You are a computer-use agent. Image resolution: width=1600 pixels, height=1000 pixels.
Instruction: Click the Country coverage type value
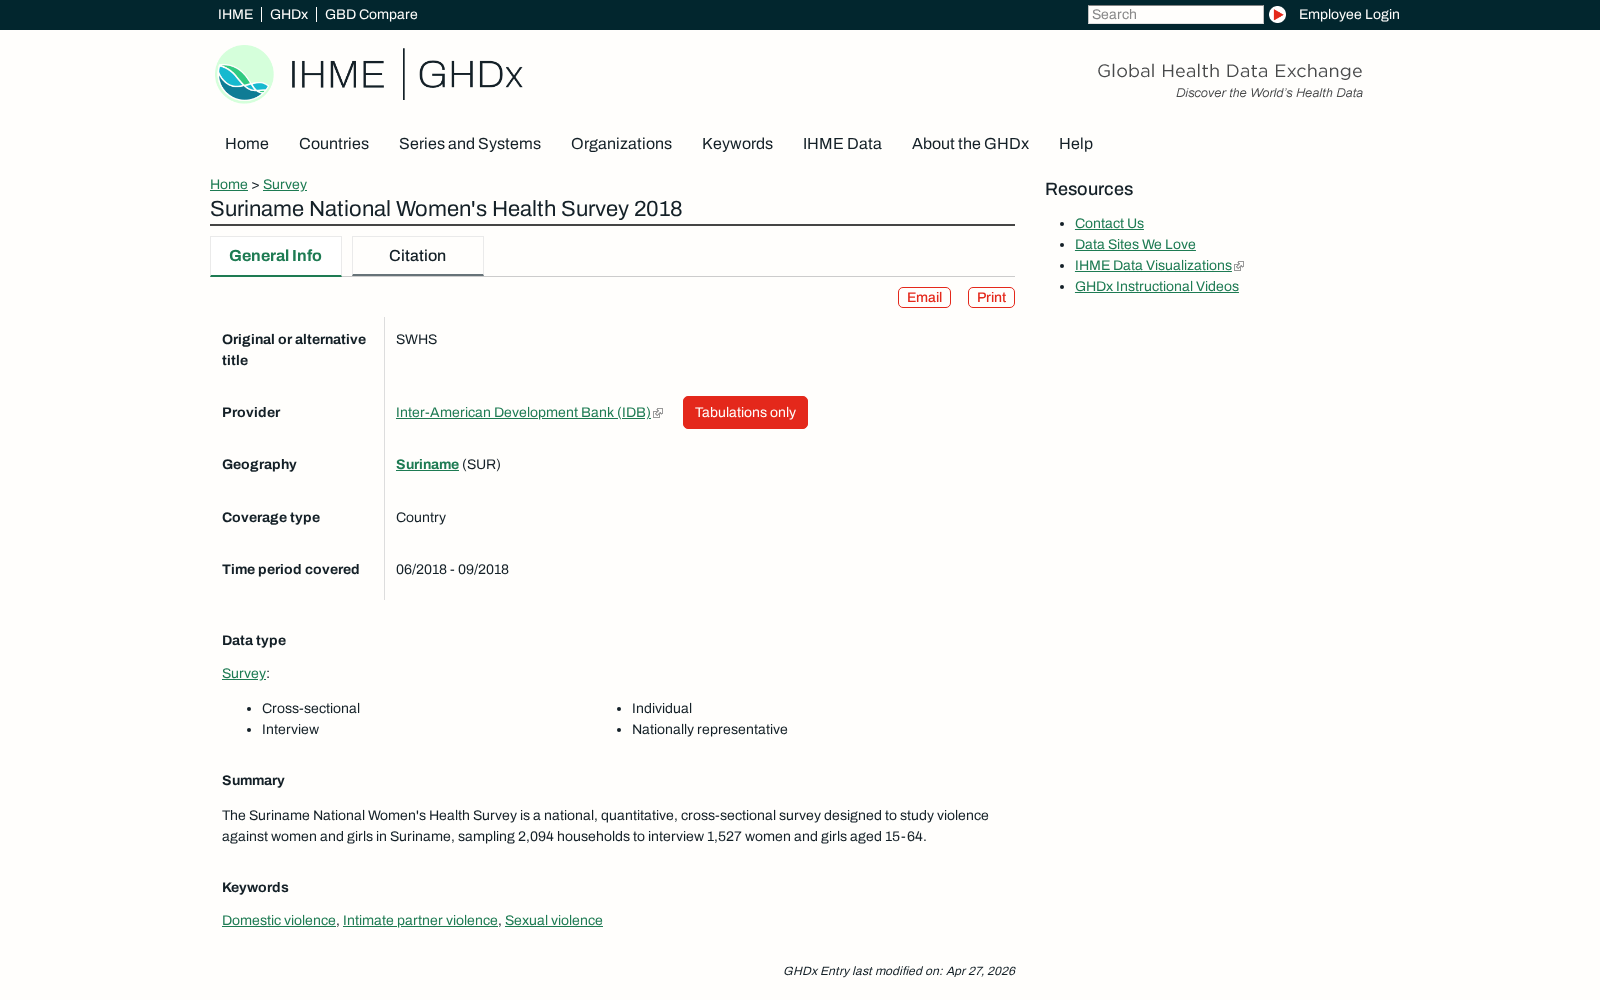point(421,518)
